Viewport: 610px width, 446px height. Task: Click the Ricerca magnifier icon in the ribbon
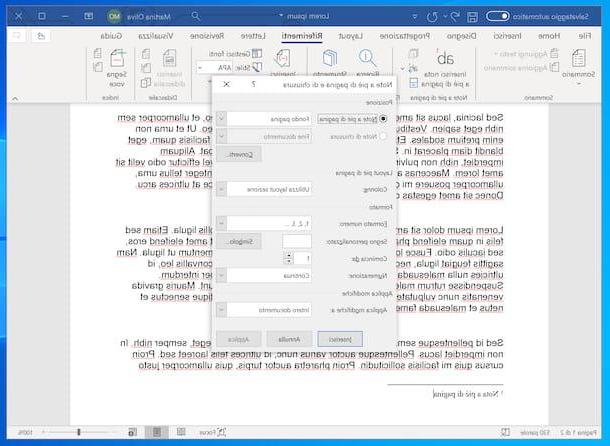(x=367, y=58)
